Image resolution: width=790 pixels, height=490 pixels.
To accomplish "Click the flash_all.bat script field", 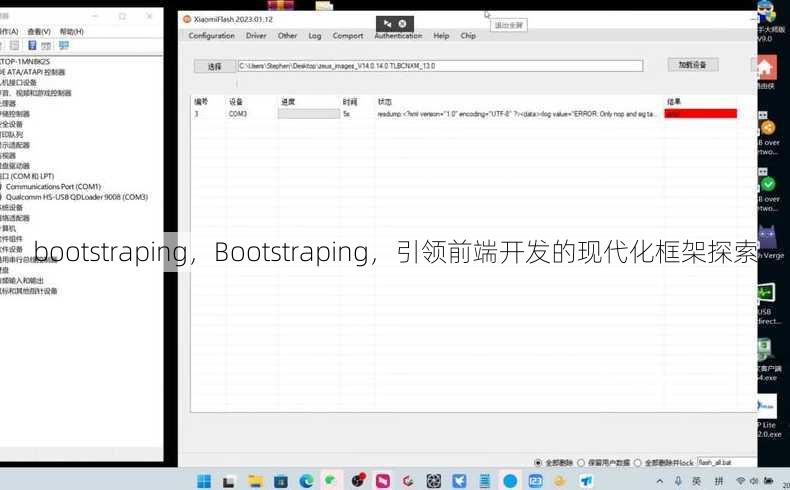I will point(727,462).
